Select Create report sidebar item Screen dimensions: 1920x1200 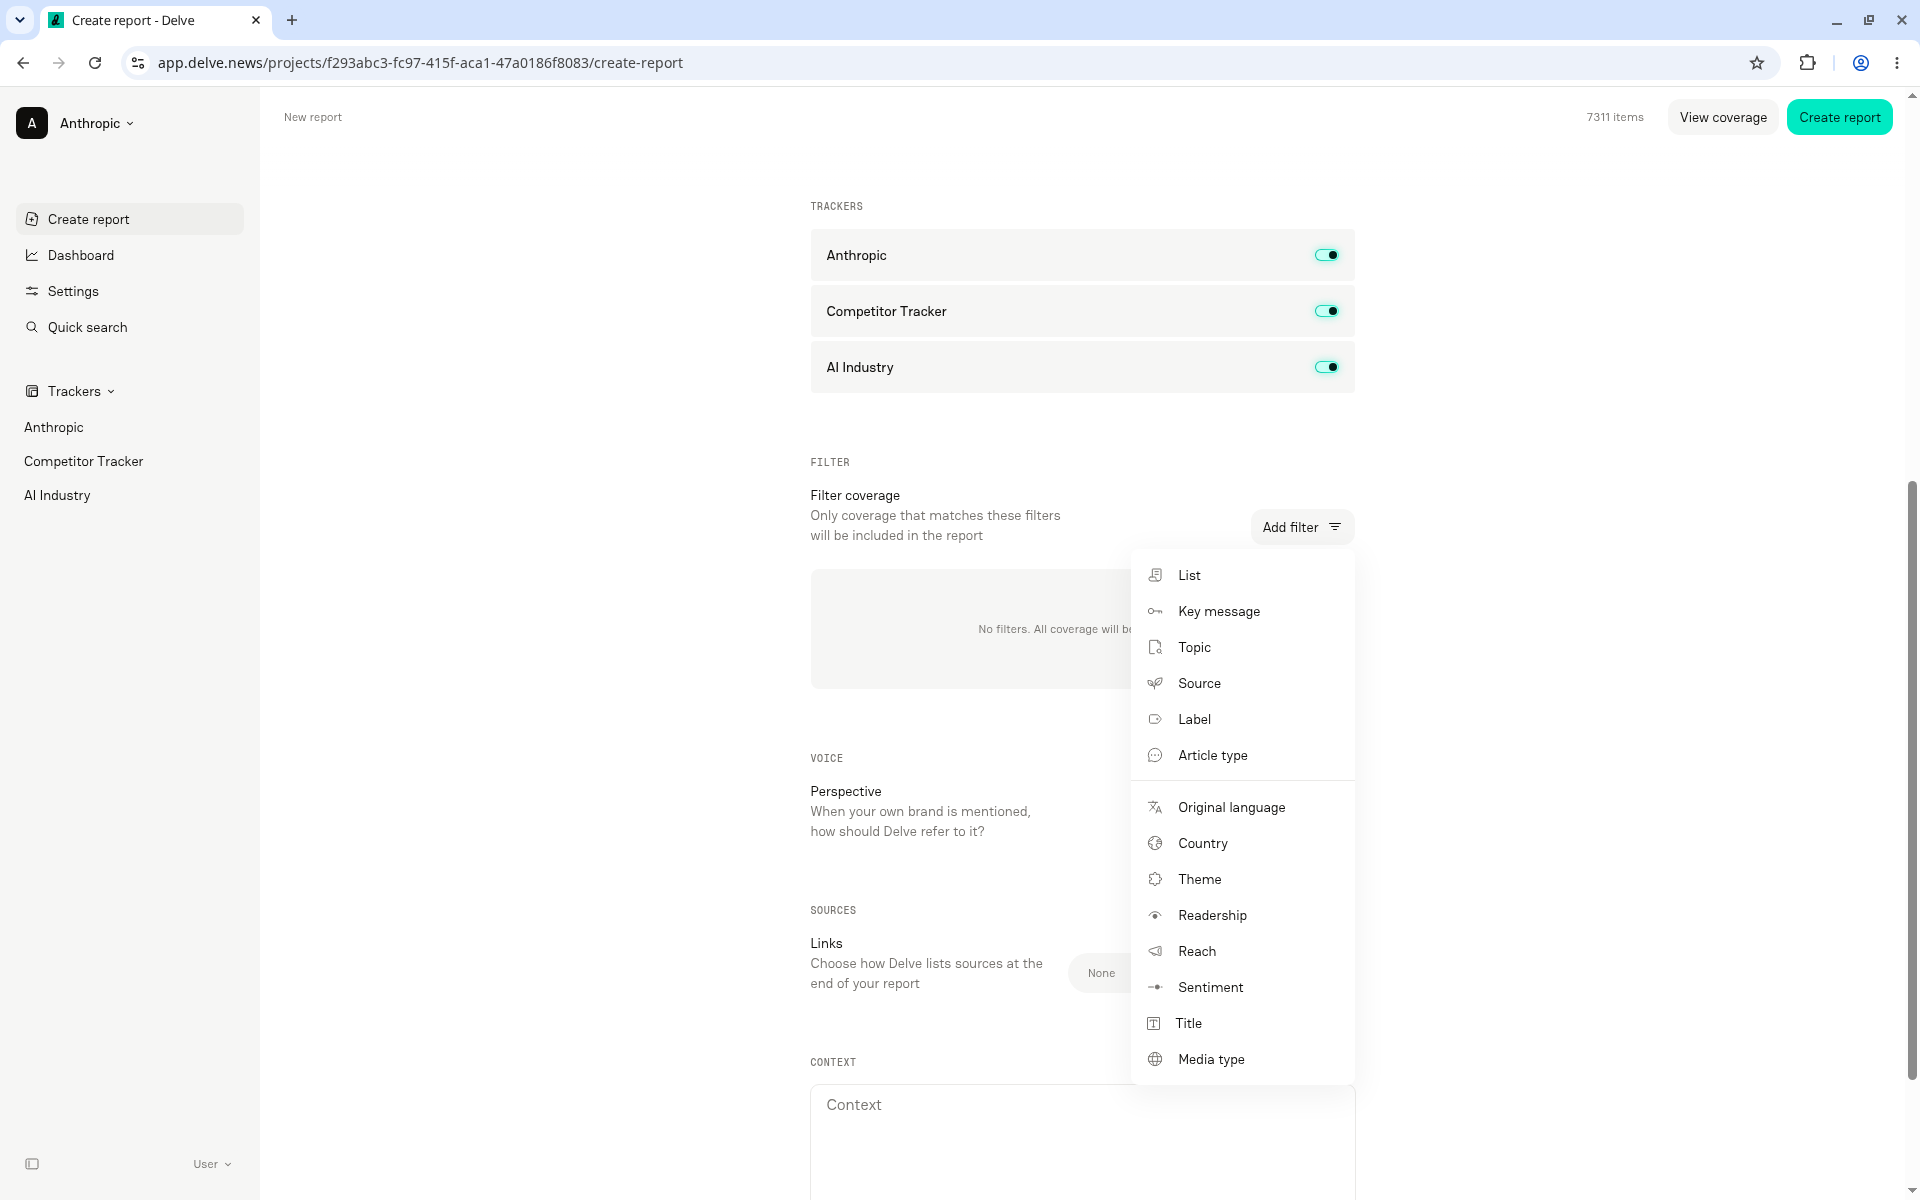[130, 219]
